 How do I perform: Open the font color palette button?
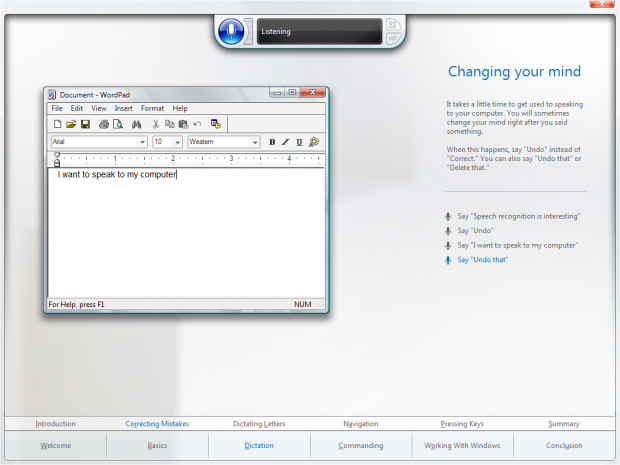click(313, 142)
